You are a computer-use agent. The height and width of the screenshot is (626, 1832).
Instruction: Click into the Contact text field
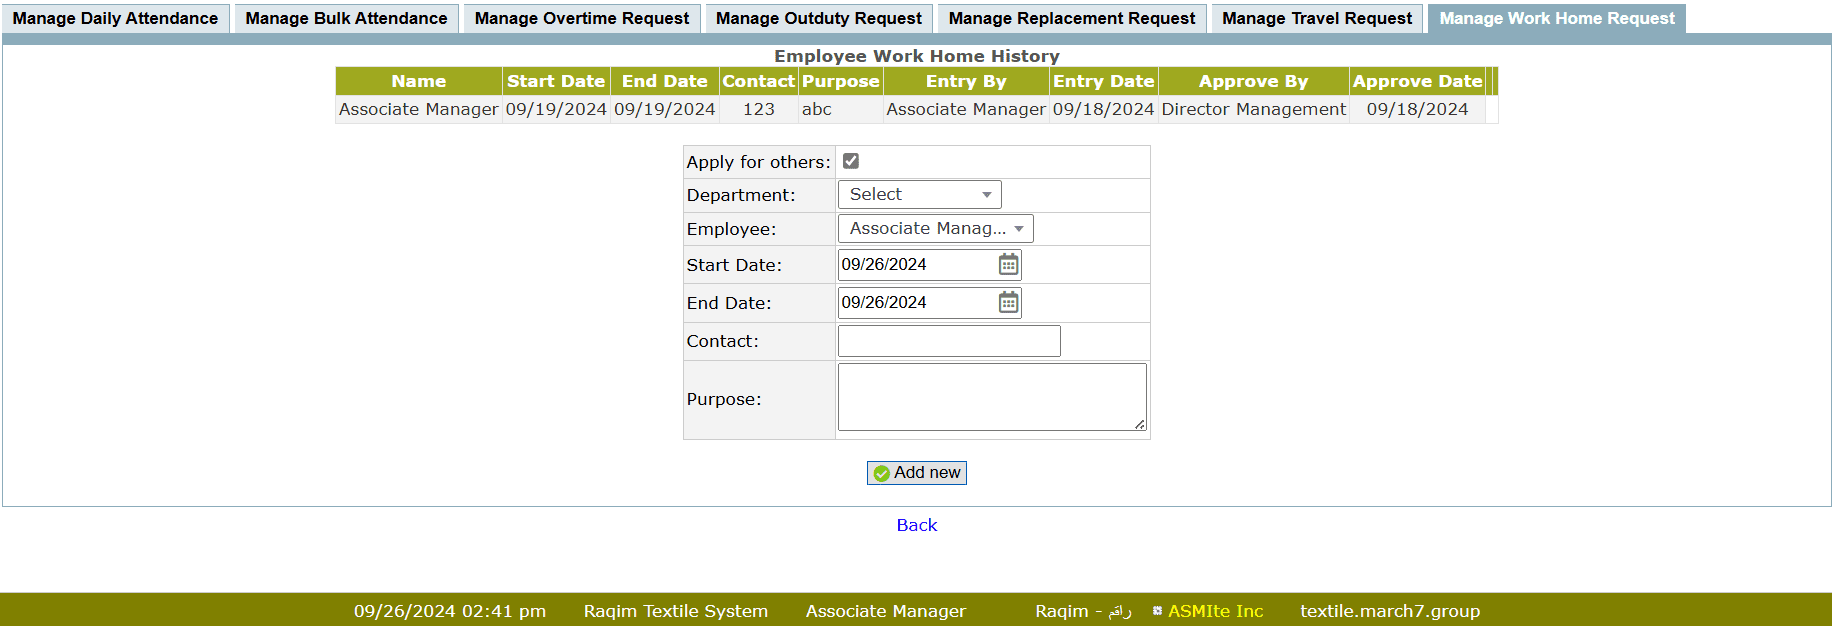pos(948,341)
